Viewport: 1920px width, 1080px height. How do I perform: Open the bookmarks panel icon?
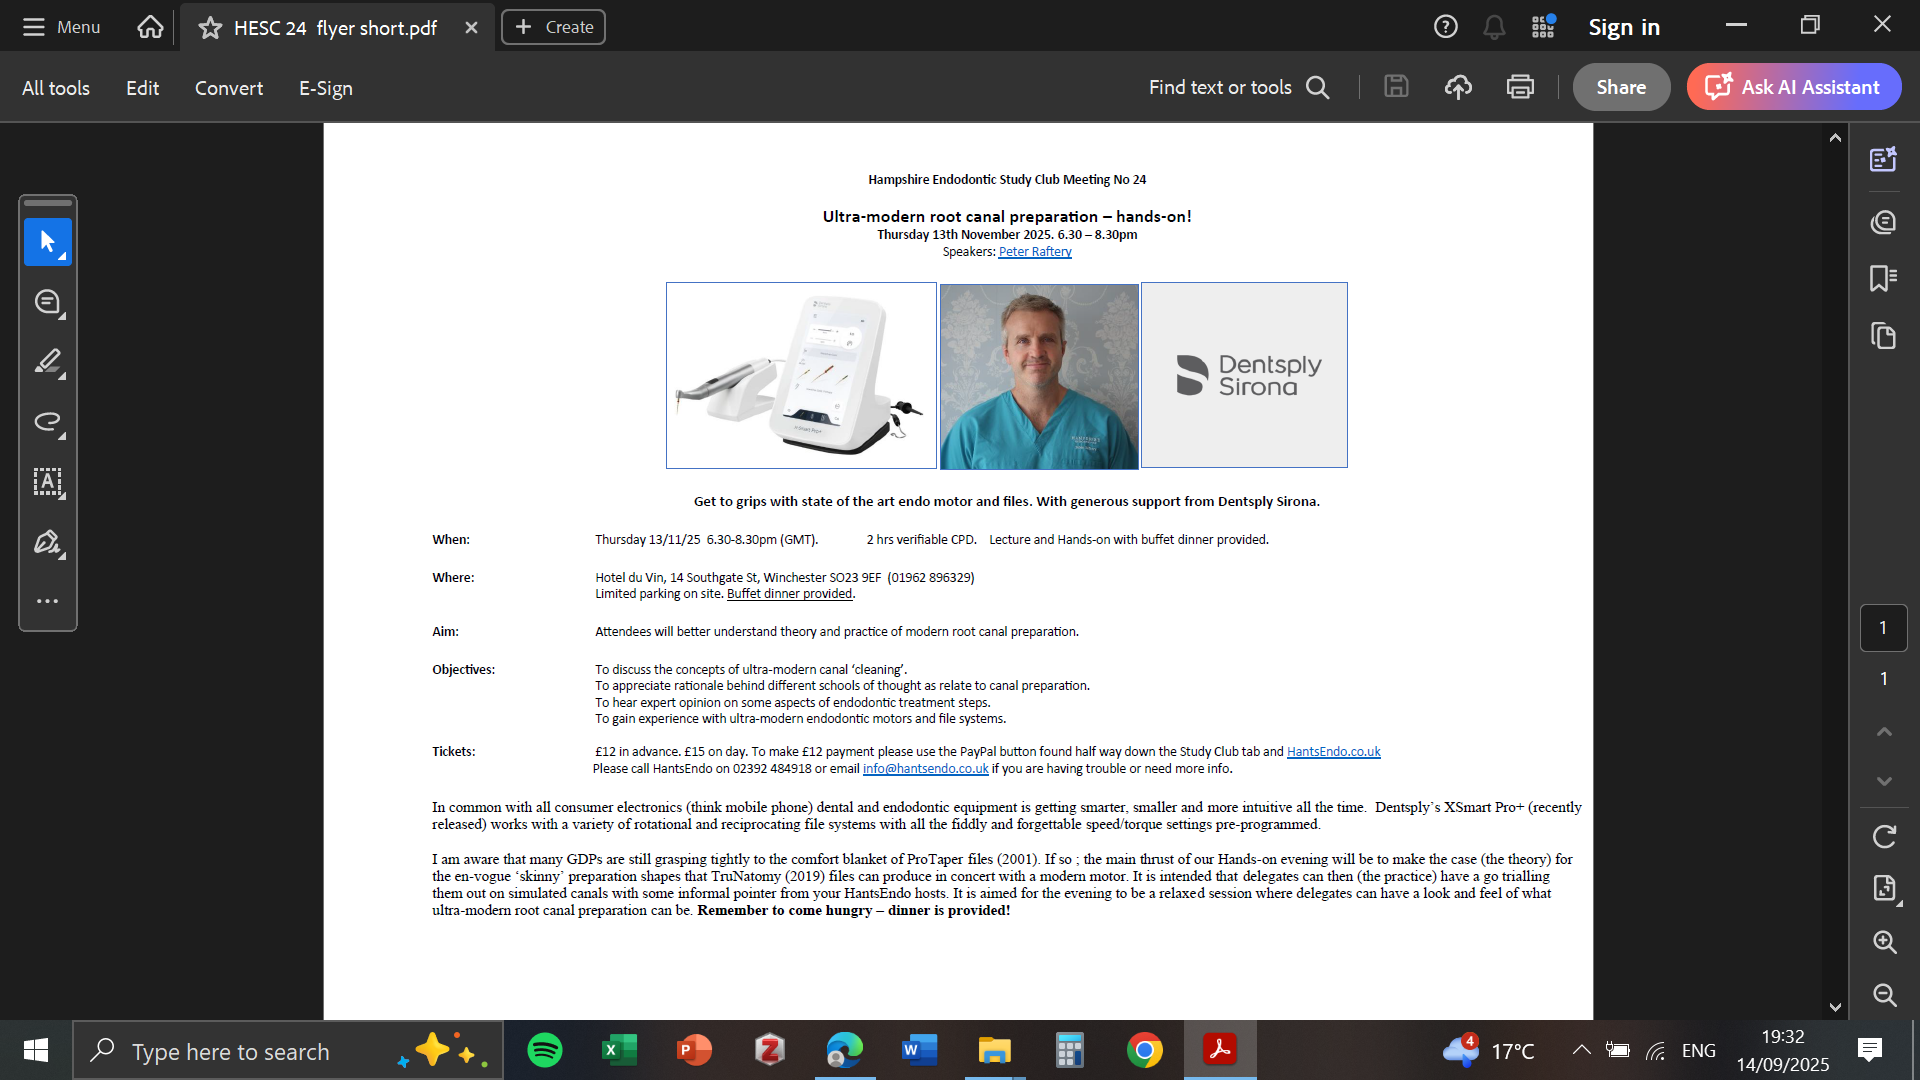coord(1884,278)
